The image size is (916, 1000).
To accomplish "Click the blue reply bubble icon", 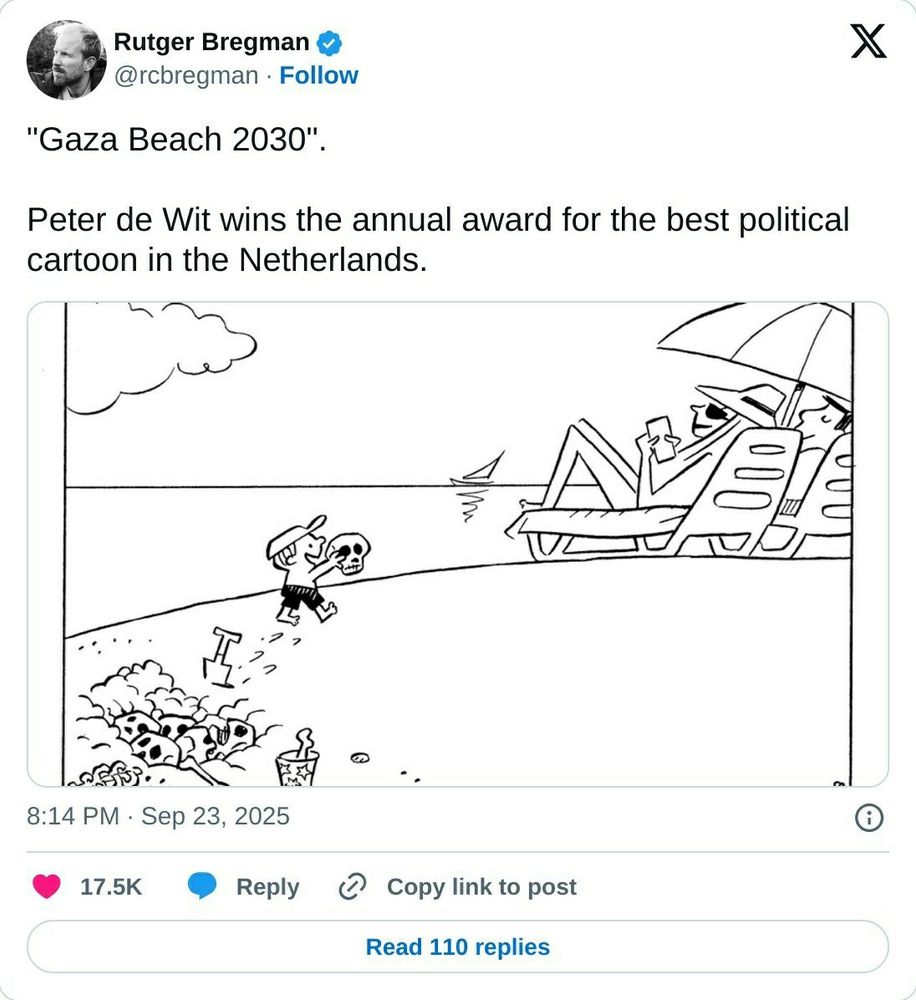I will click(202, 886).
